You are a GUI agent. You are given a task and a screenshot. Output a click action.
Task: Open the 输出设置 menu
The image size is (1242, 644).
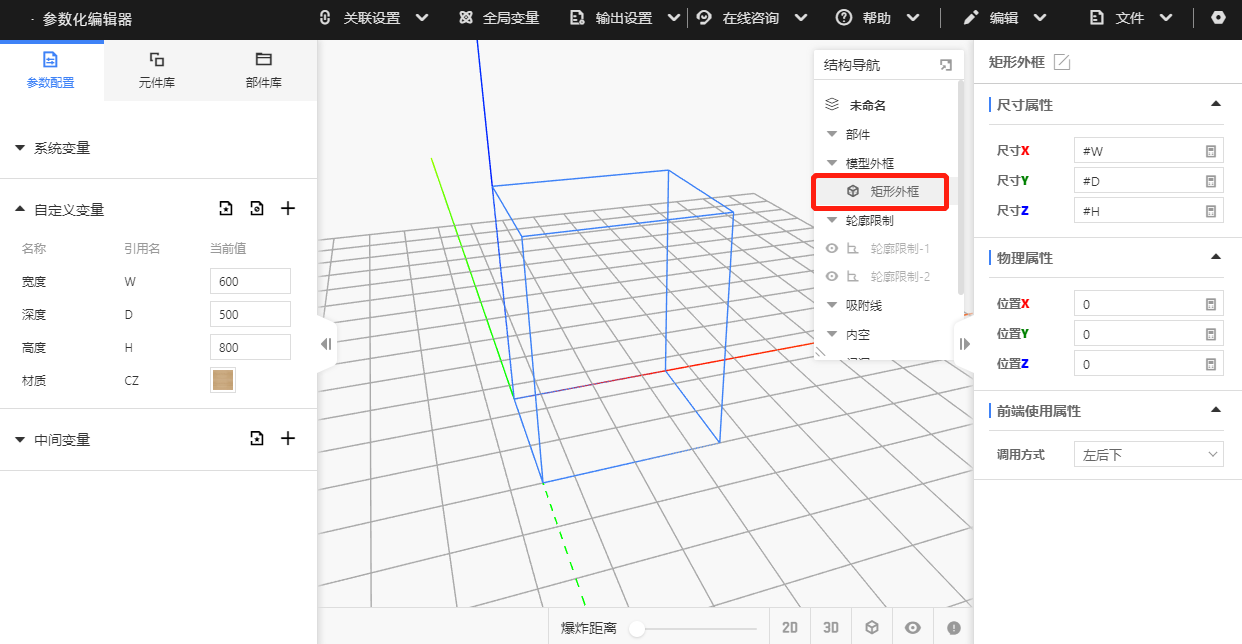point(625,18)
